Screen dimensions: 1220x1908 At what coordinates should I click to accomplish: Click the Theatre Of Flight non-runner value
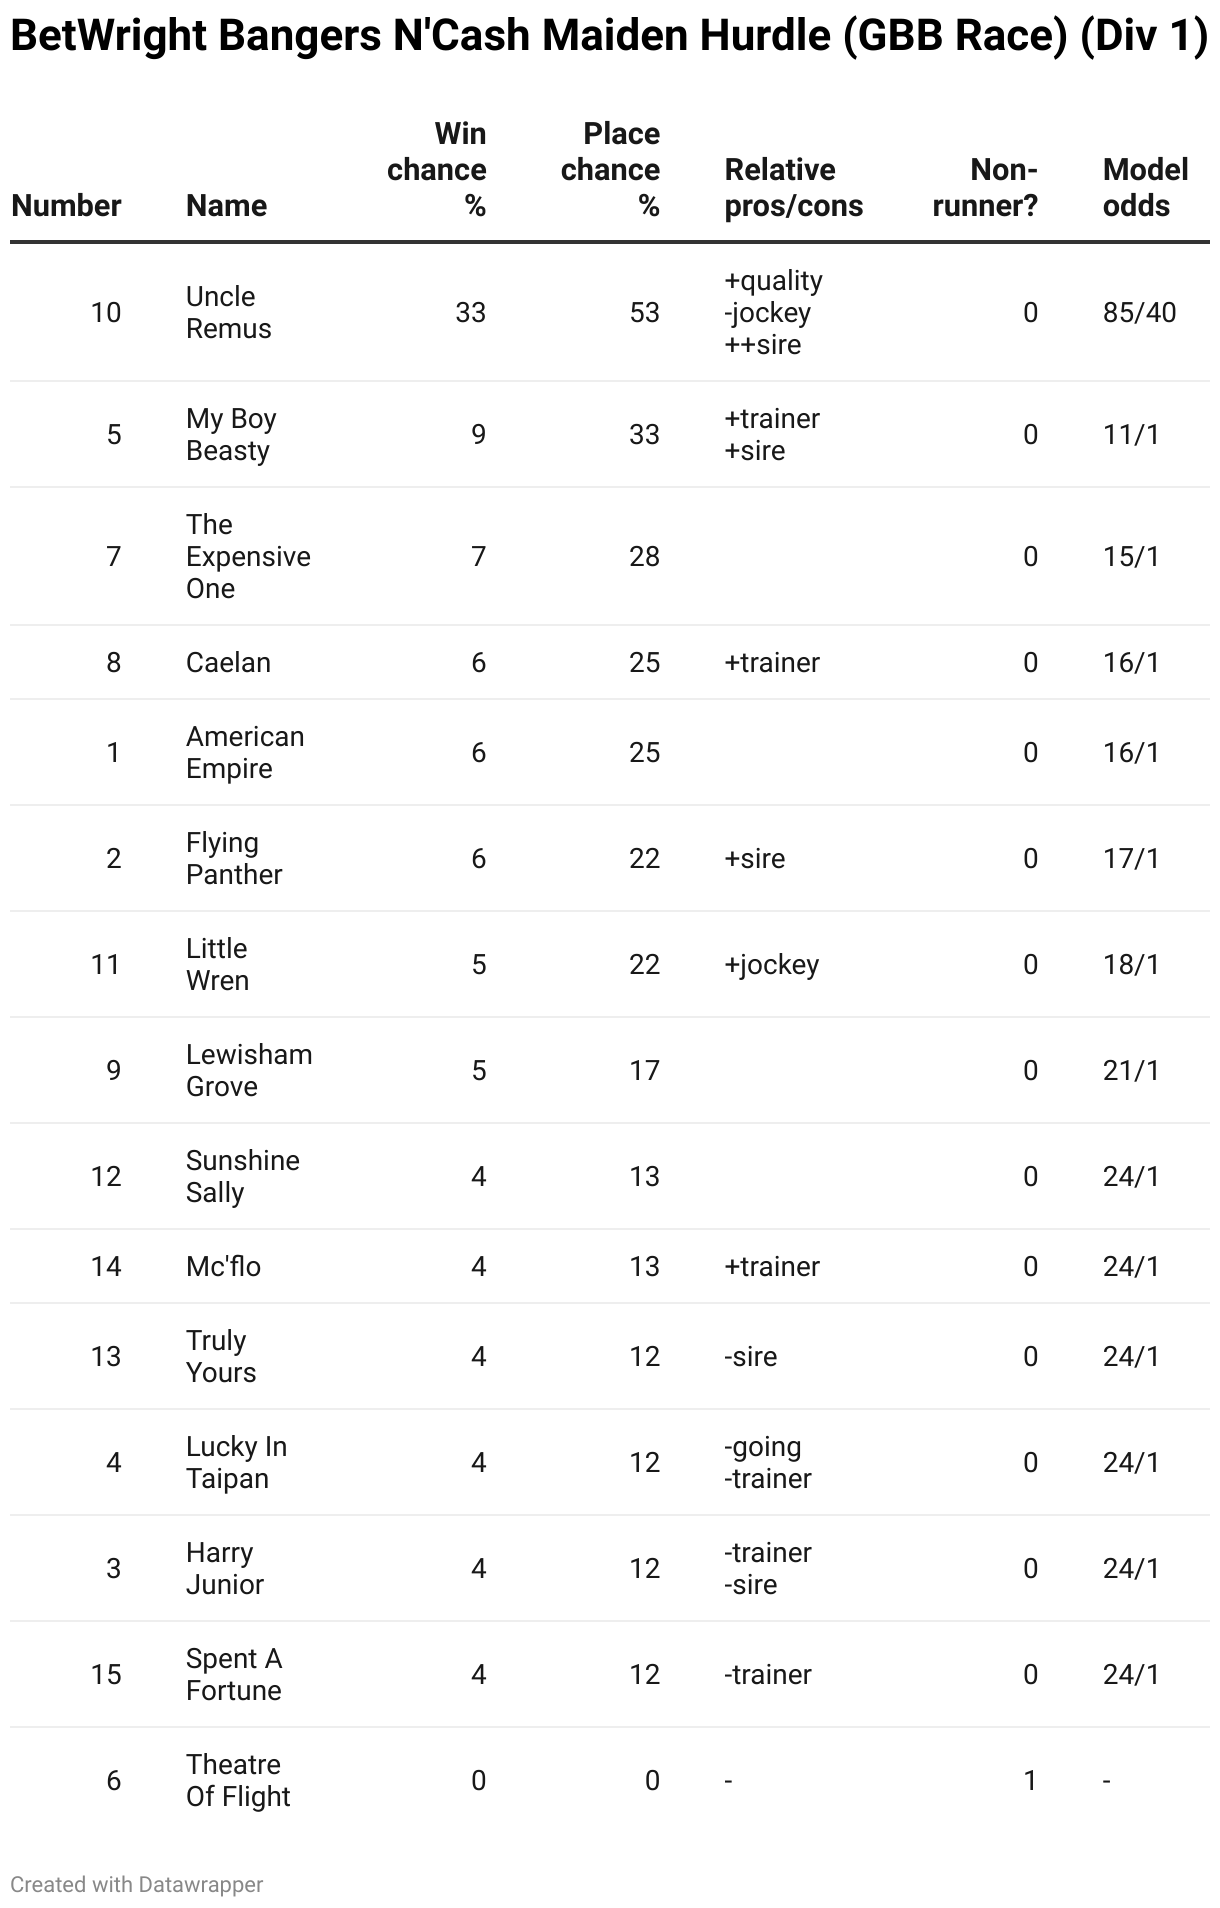click(x=1030, y=1781)
